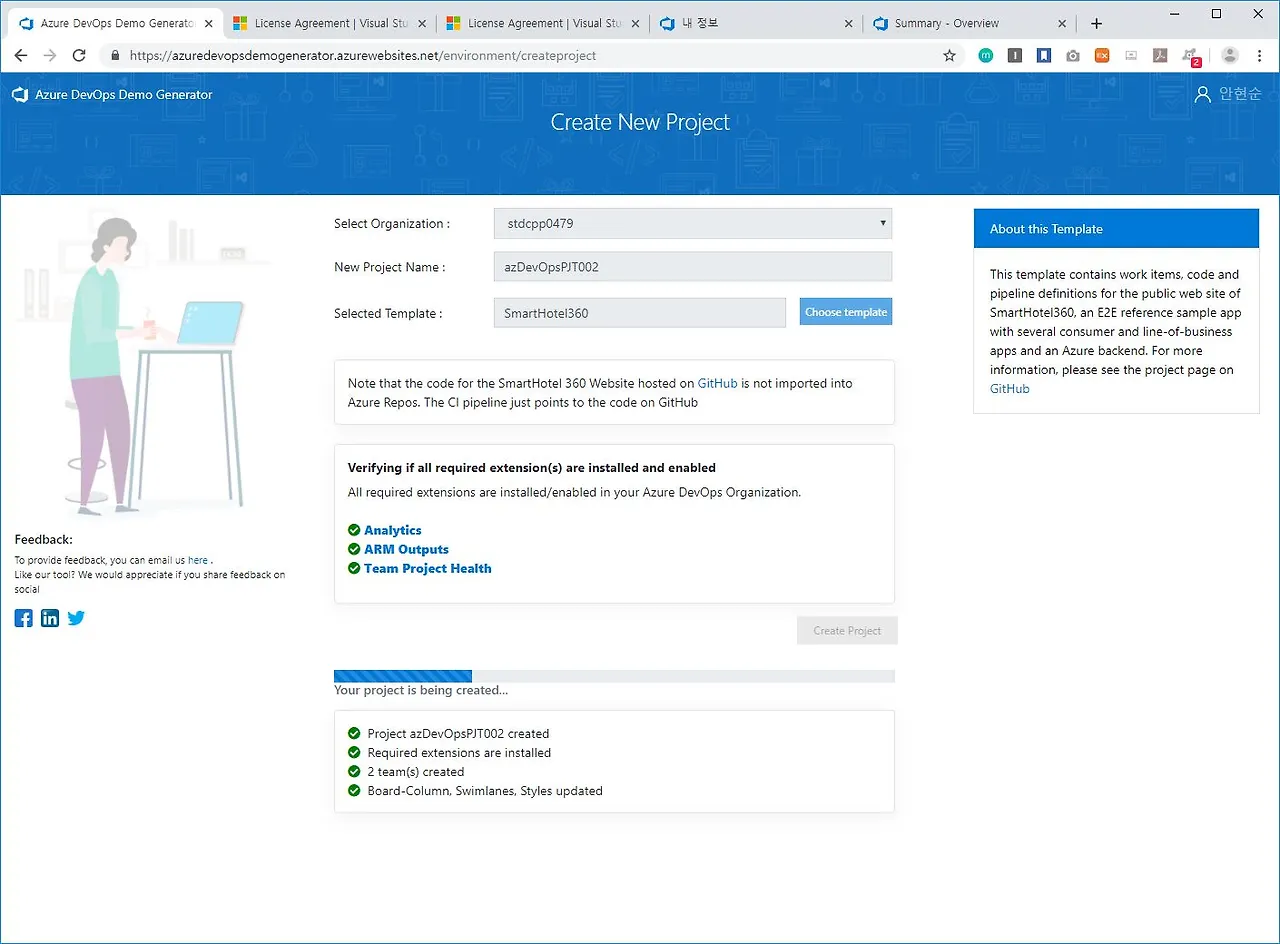The width and height of the screenshot is (1280, 944).
Task: Open the extension with red badge 2
Action: click(1190, 57)
